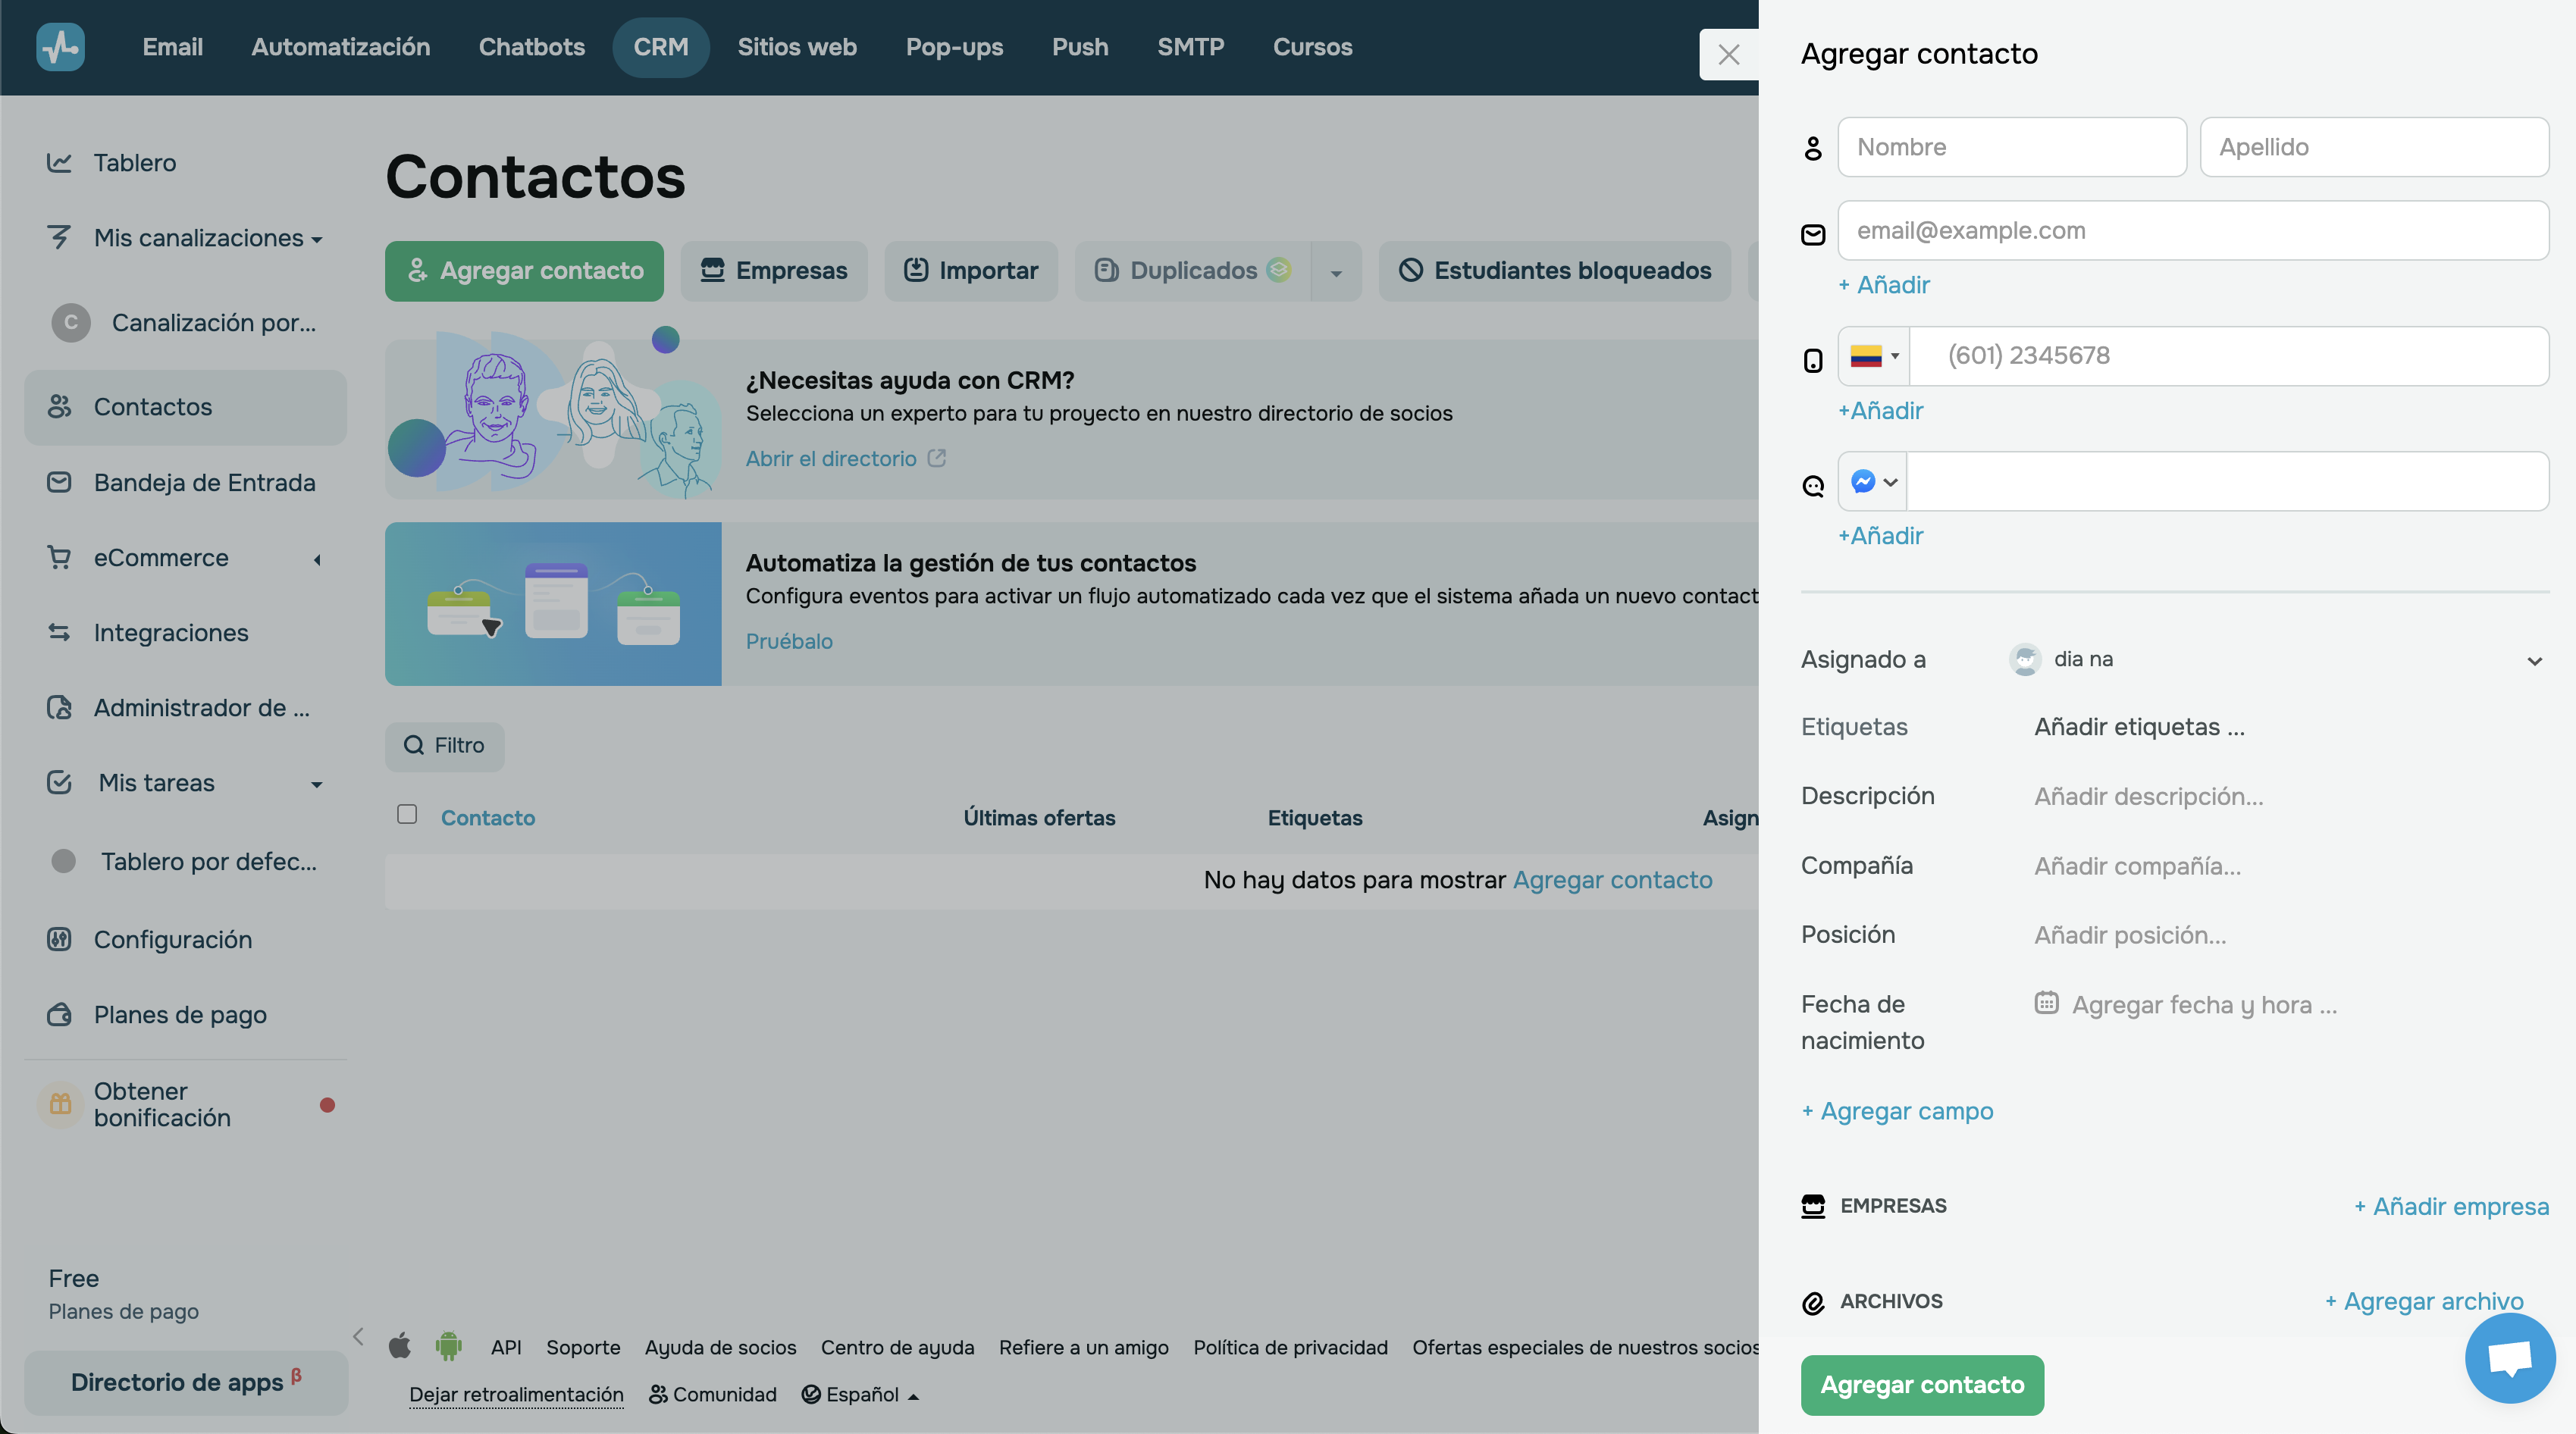Click the calendar icon for fecha de nacimiento
This screenshot has height=1434, width=2576.
click(2047, 1003)
